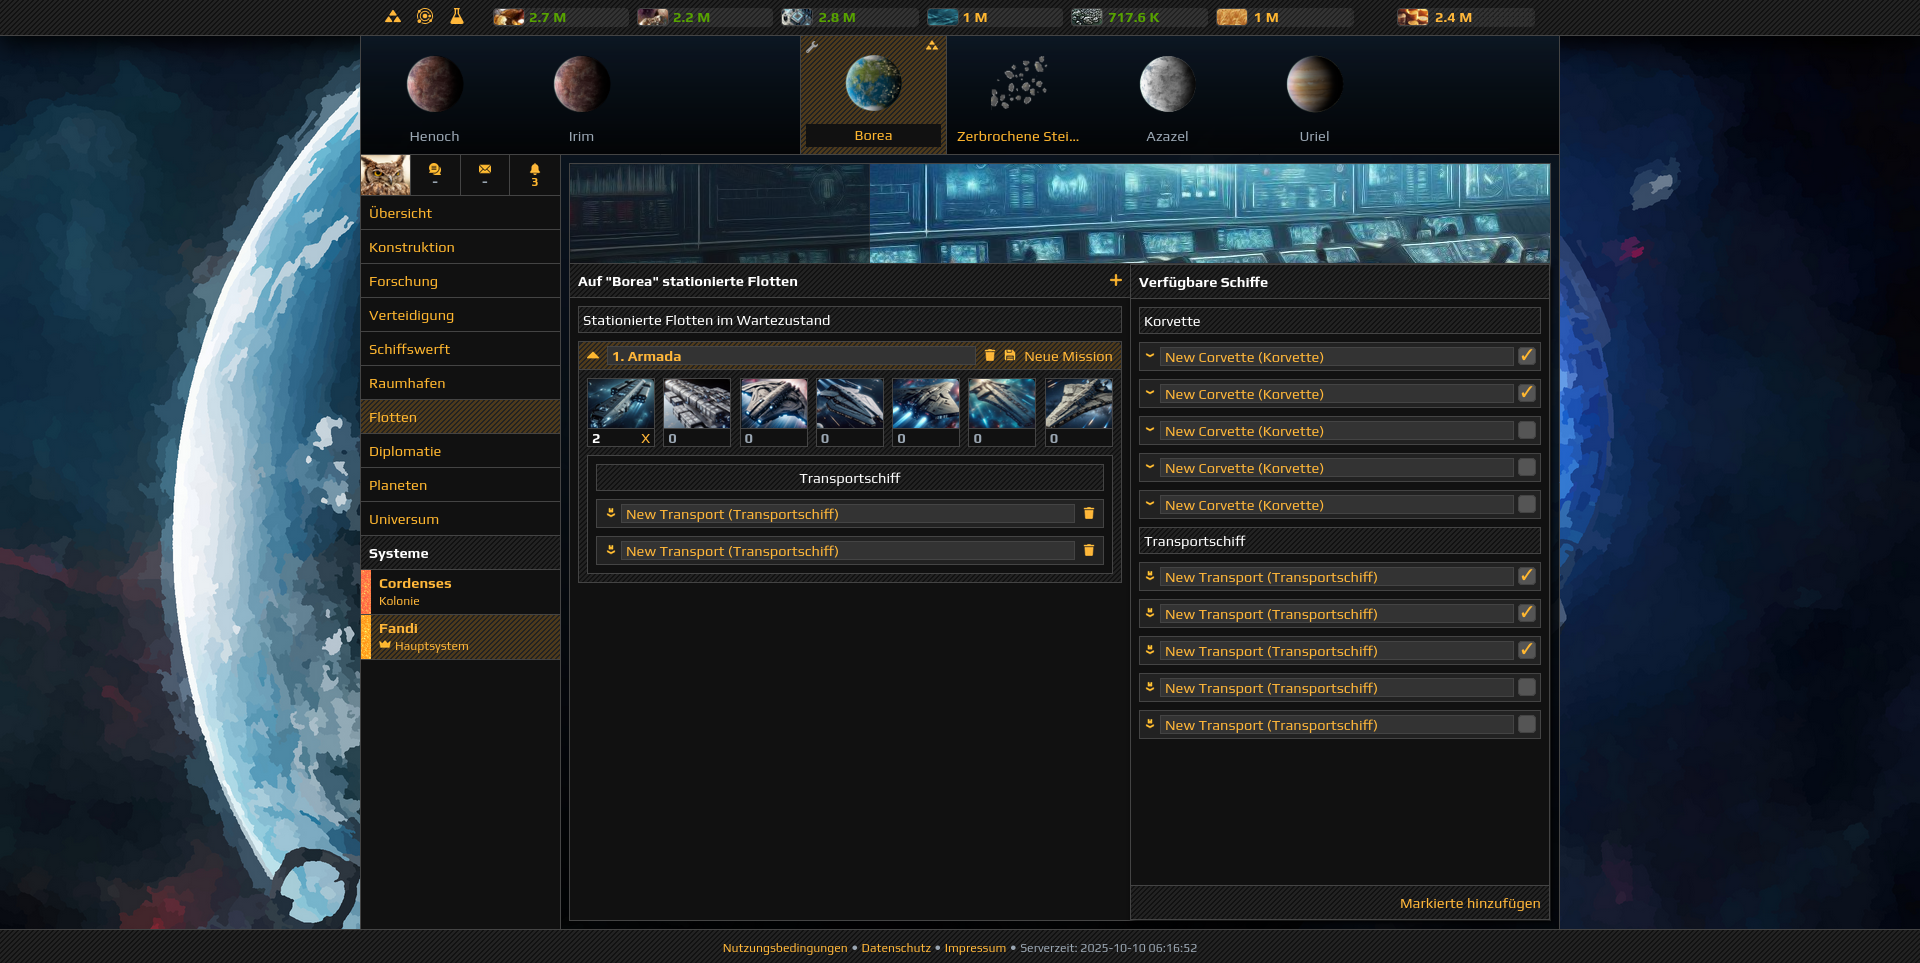Click the Neue Mission button

[x=1070, y=356]
